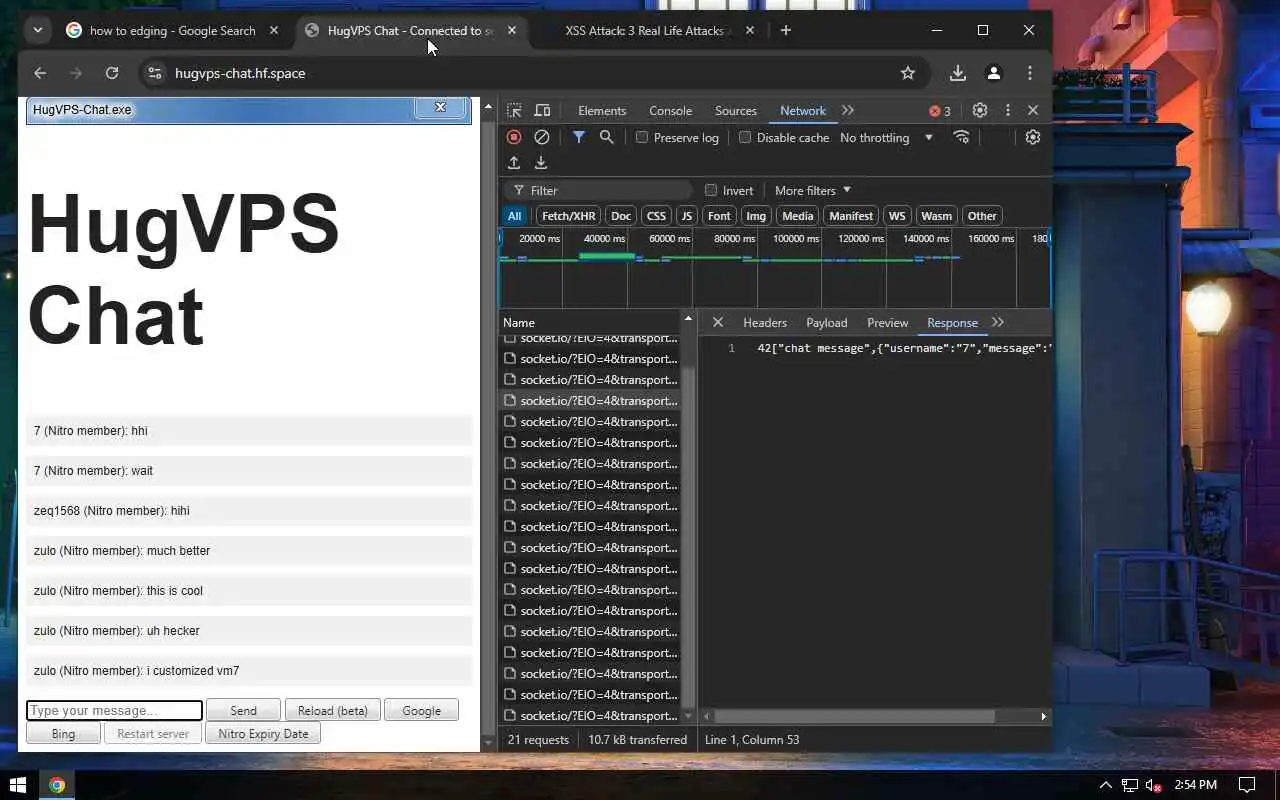This screenshot has height=800, width=1280.
Task: Click the Type your message input
Action: coord(114,710)
